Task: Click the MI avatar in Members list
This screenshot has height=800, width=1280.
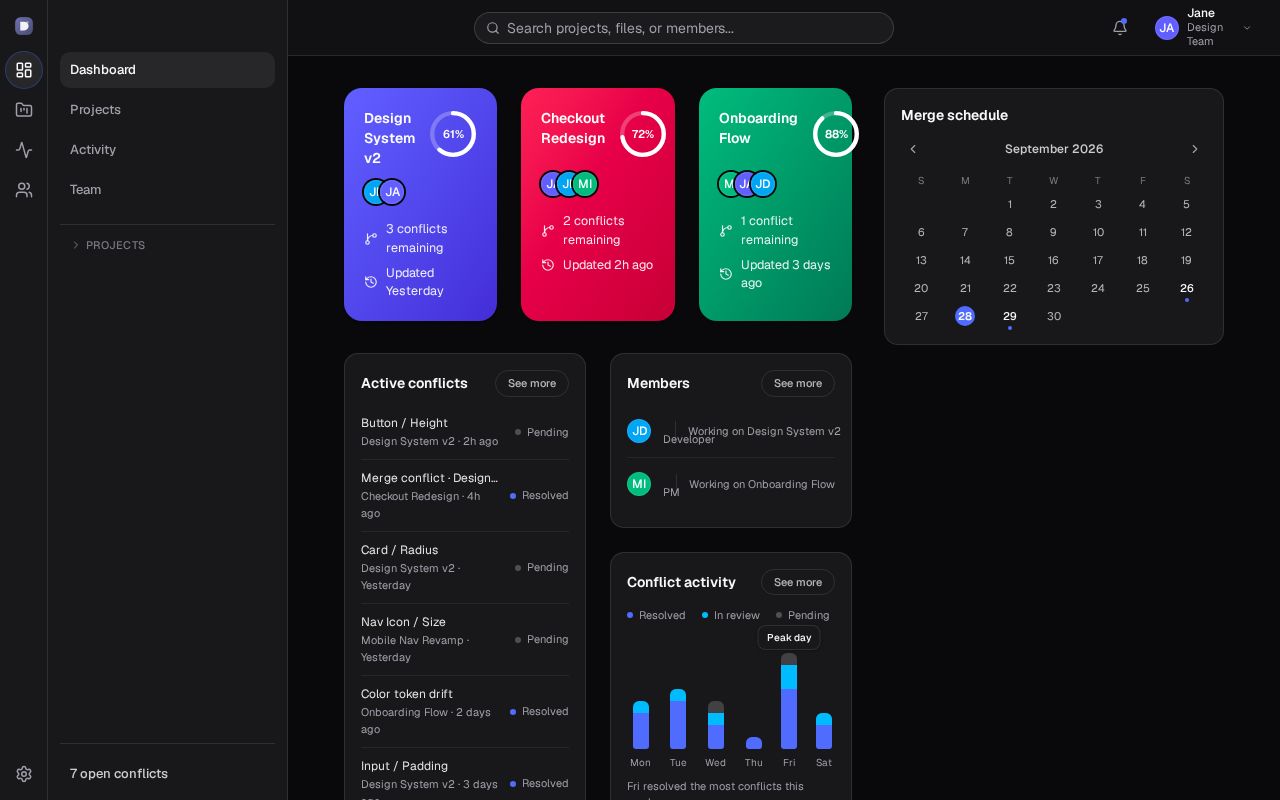Action: click(639, 484)
